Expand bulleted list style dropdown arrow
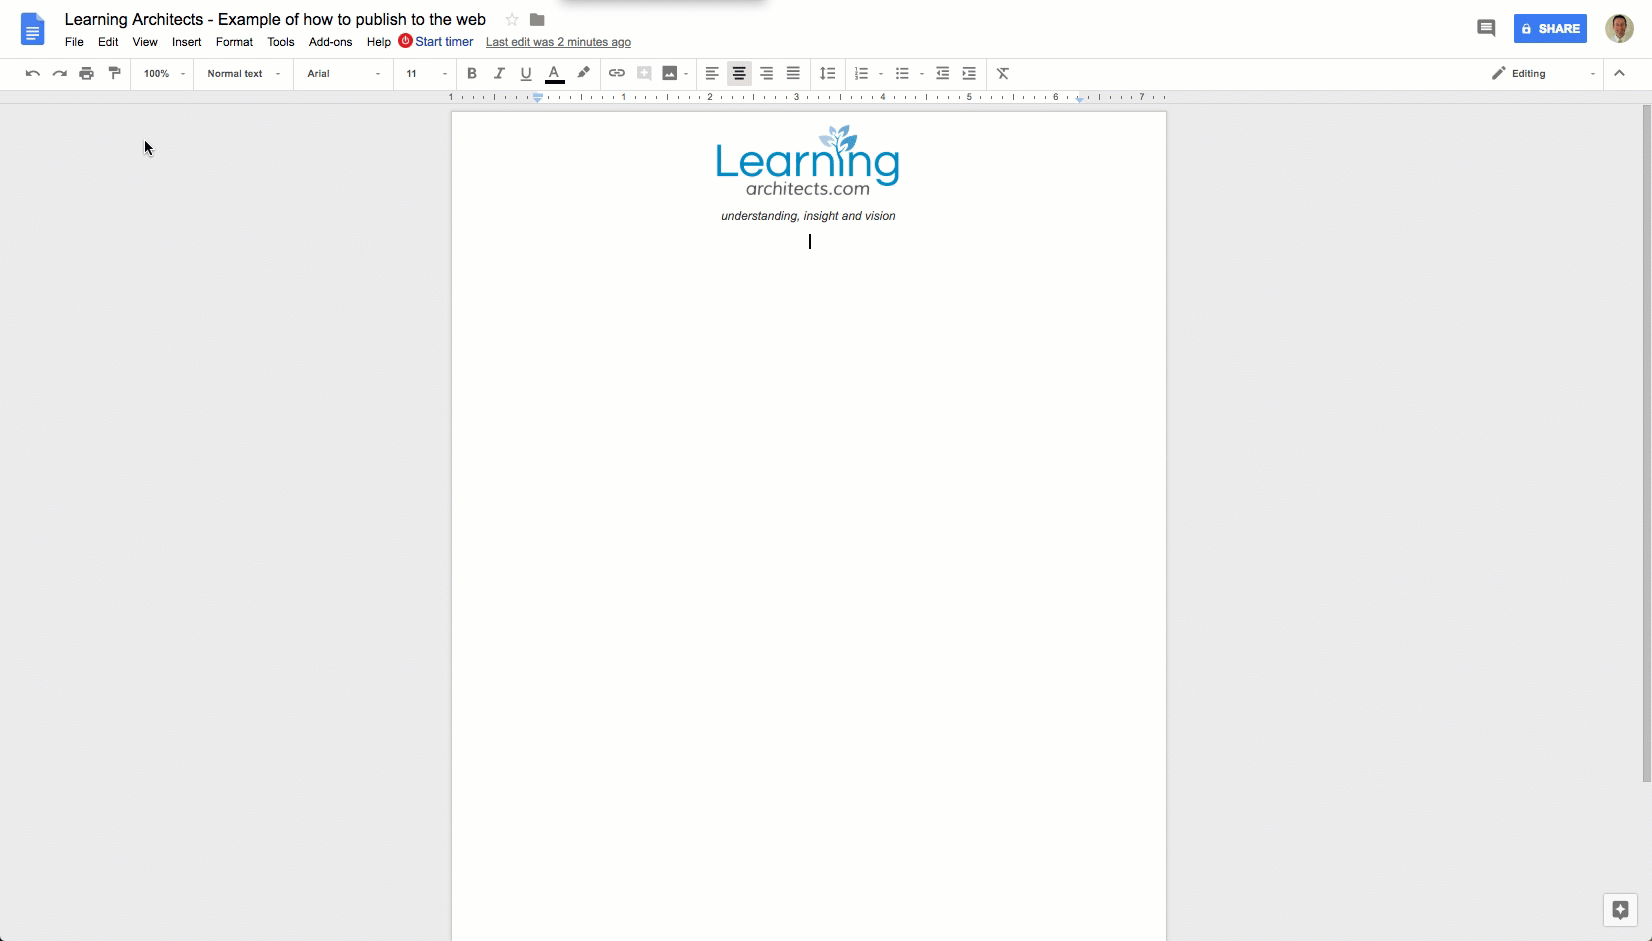 coord(921,74)
